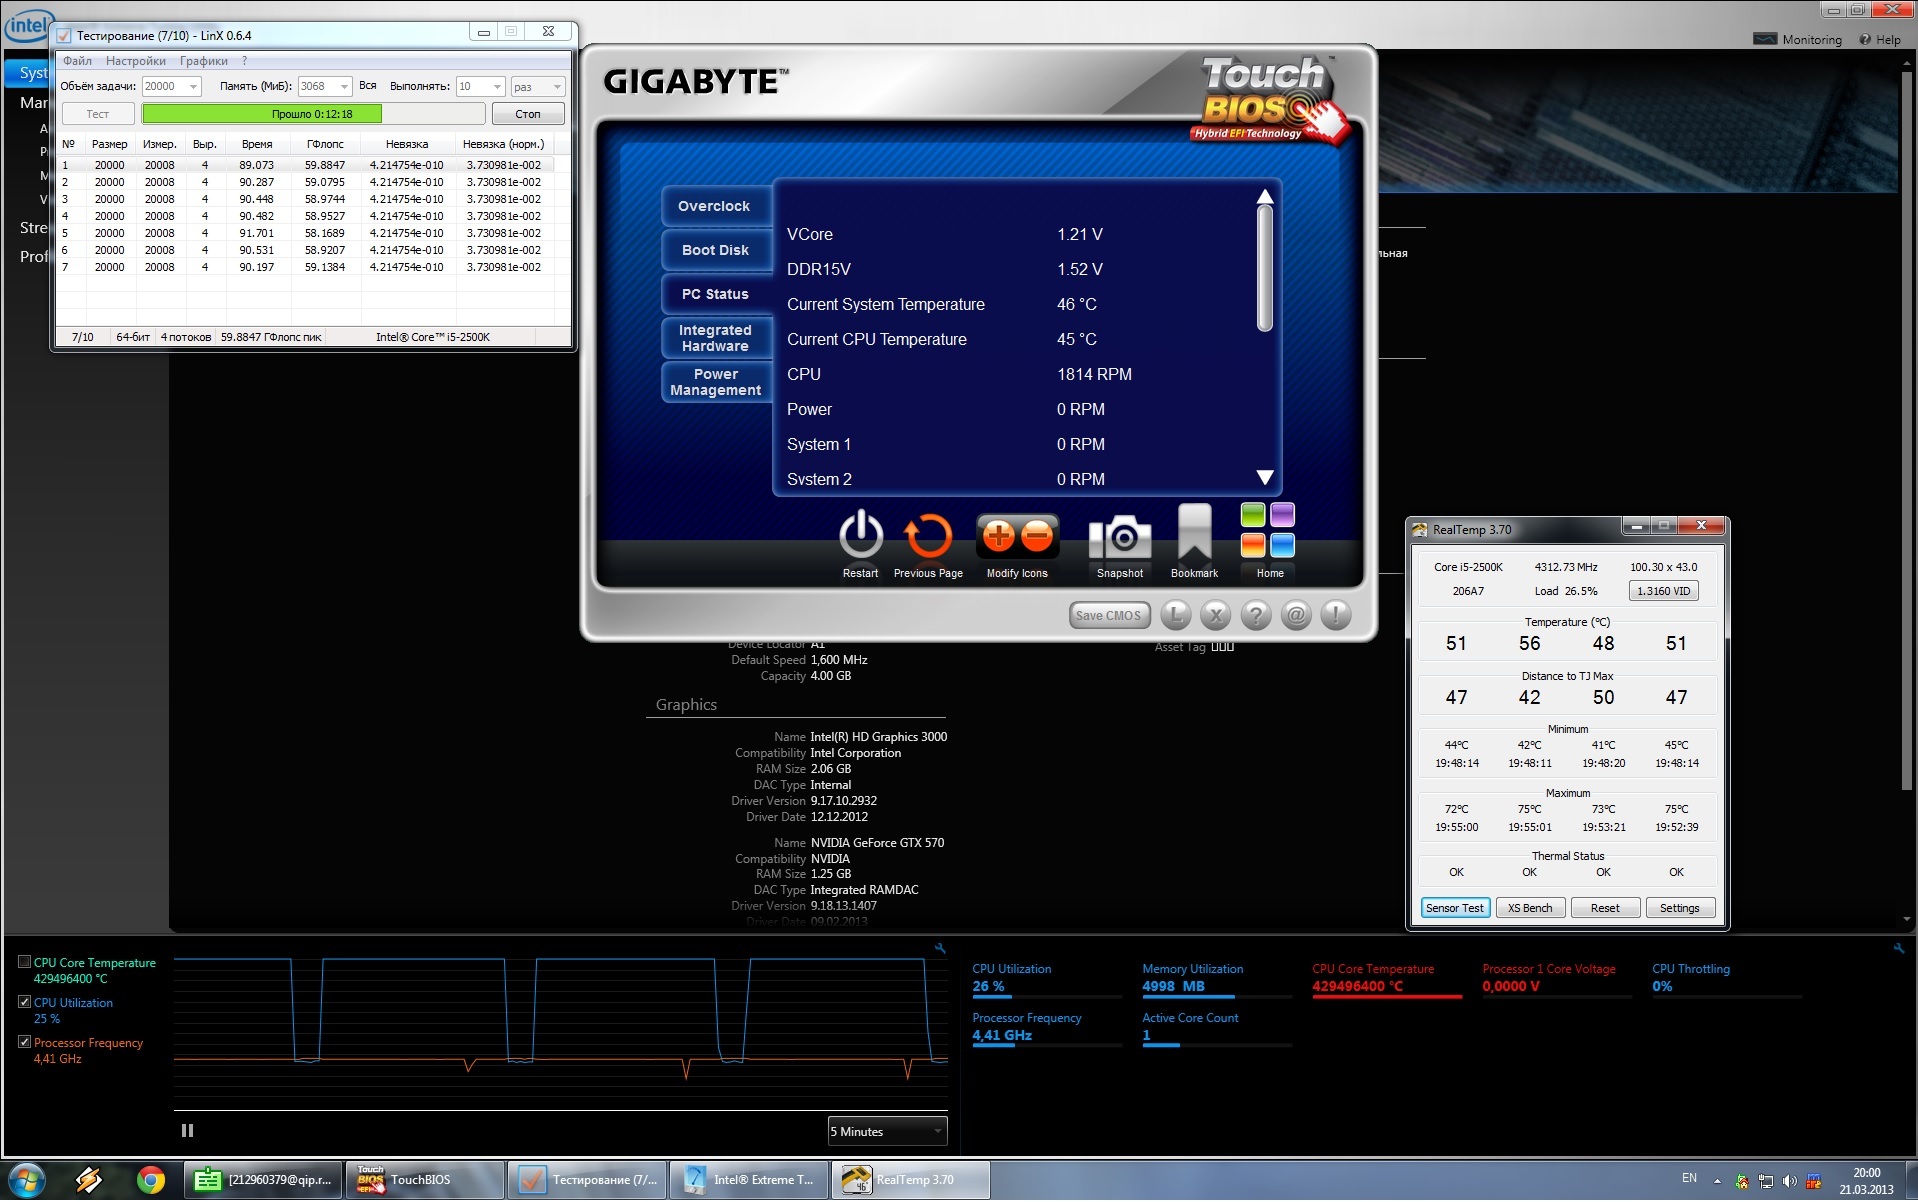This screenshot has height=1202, width=1918.
Task: Click the round question mark button in TouchBIOS
Action: (1256, 615)
